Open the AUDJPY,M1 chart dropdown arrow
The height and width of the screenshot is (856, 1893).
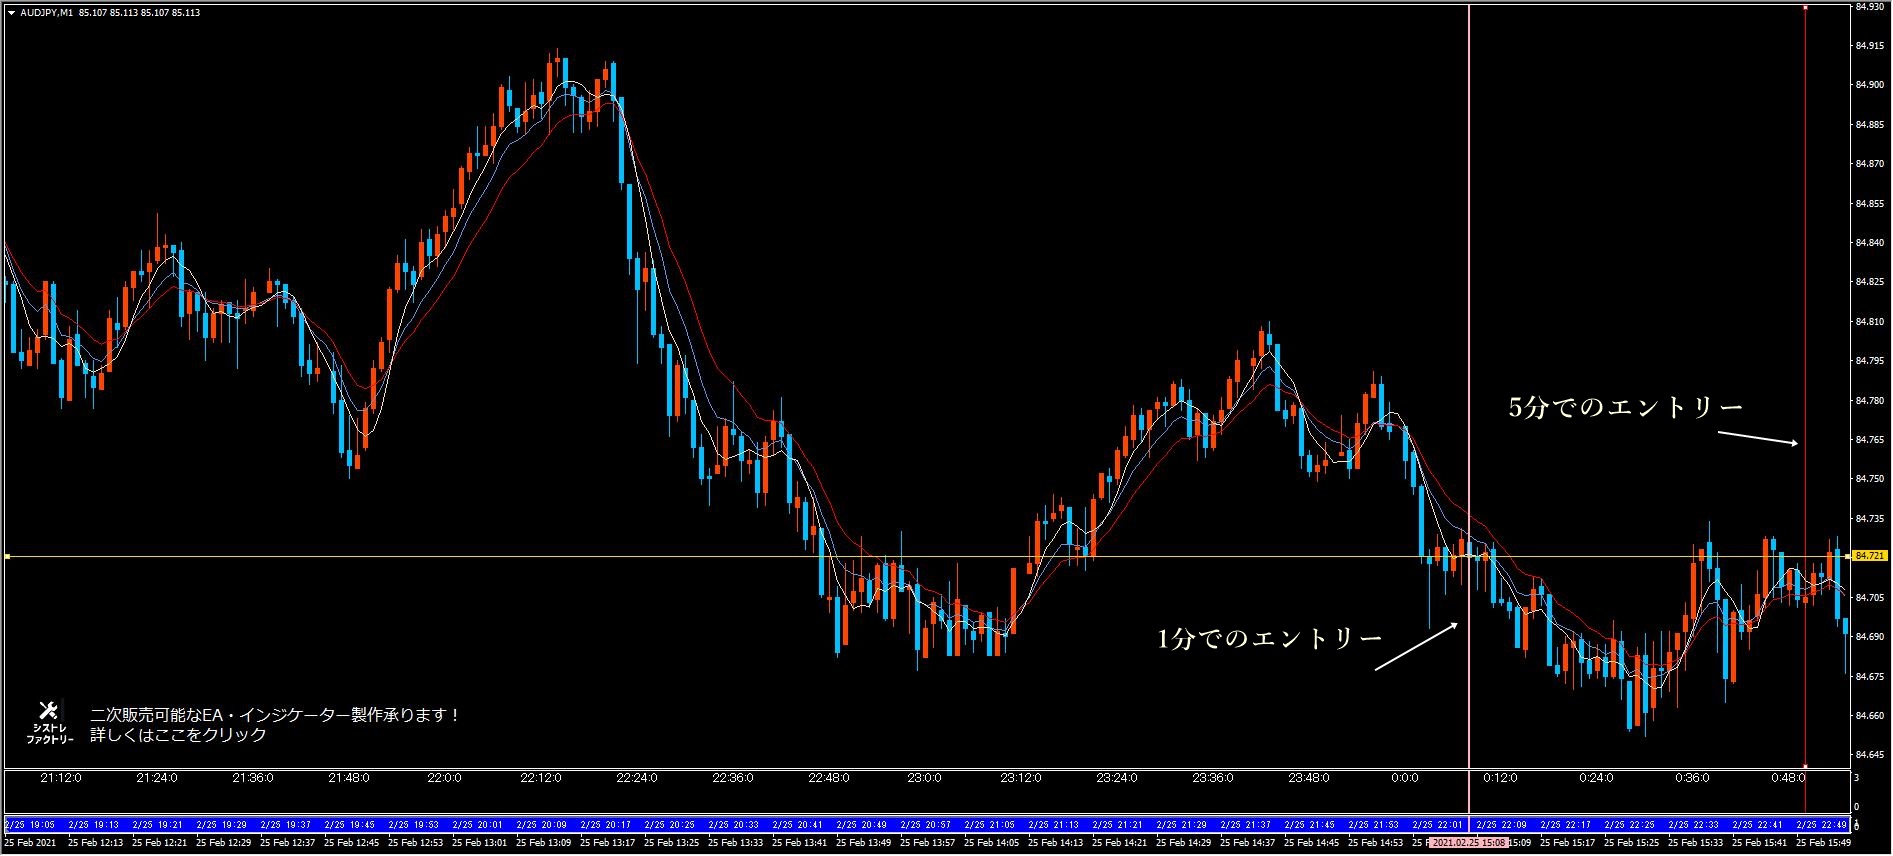[10, 13]
